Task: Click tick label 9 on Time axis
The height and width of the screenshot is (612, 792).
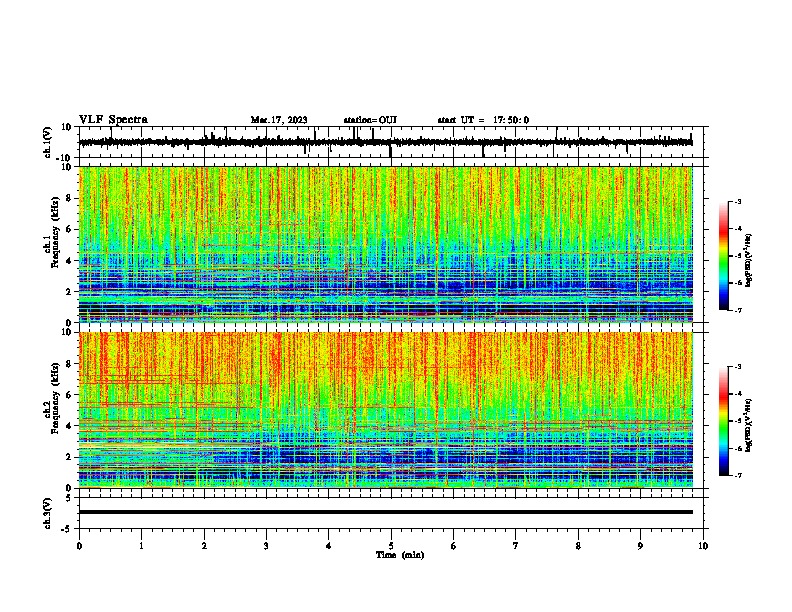Action: click(640, 546)
